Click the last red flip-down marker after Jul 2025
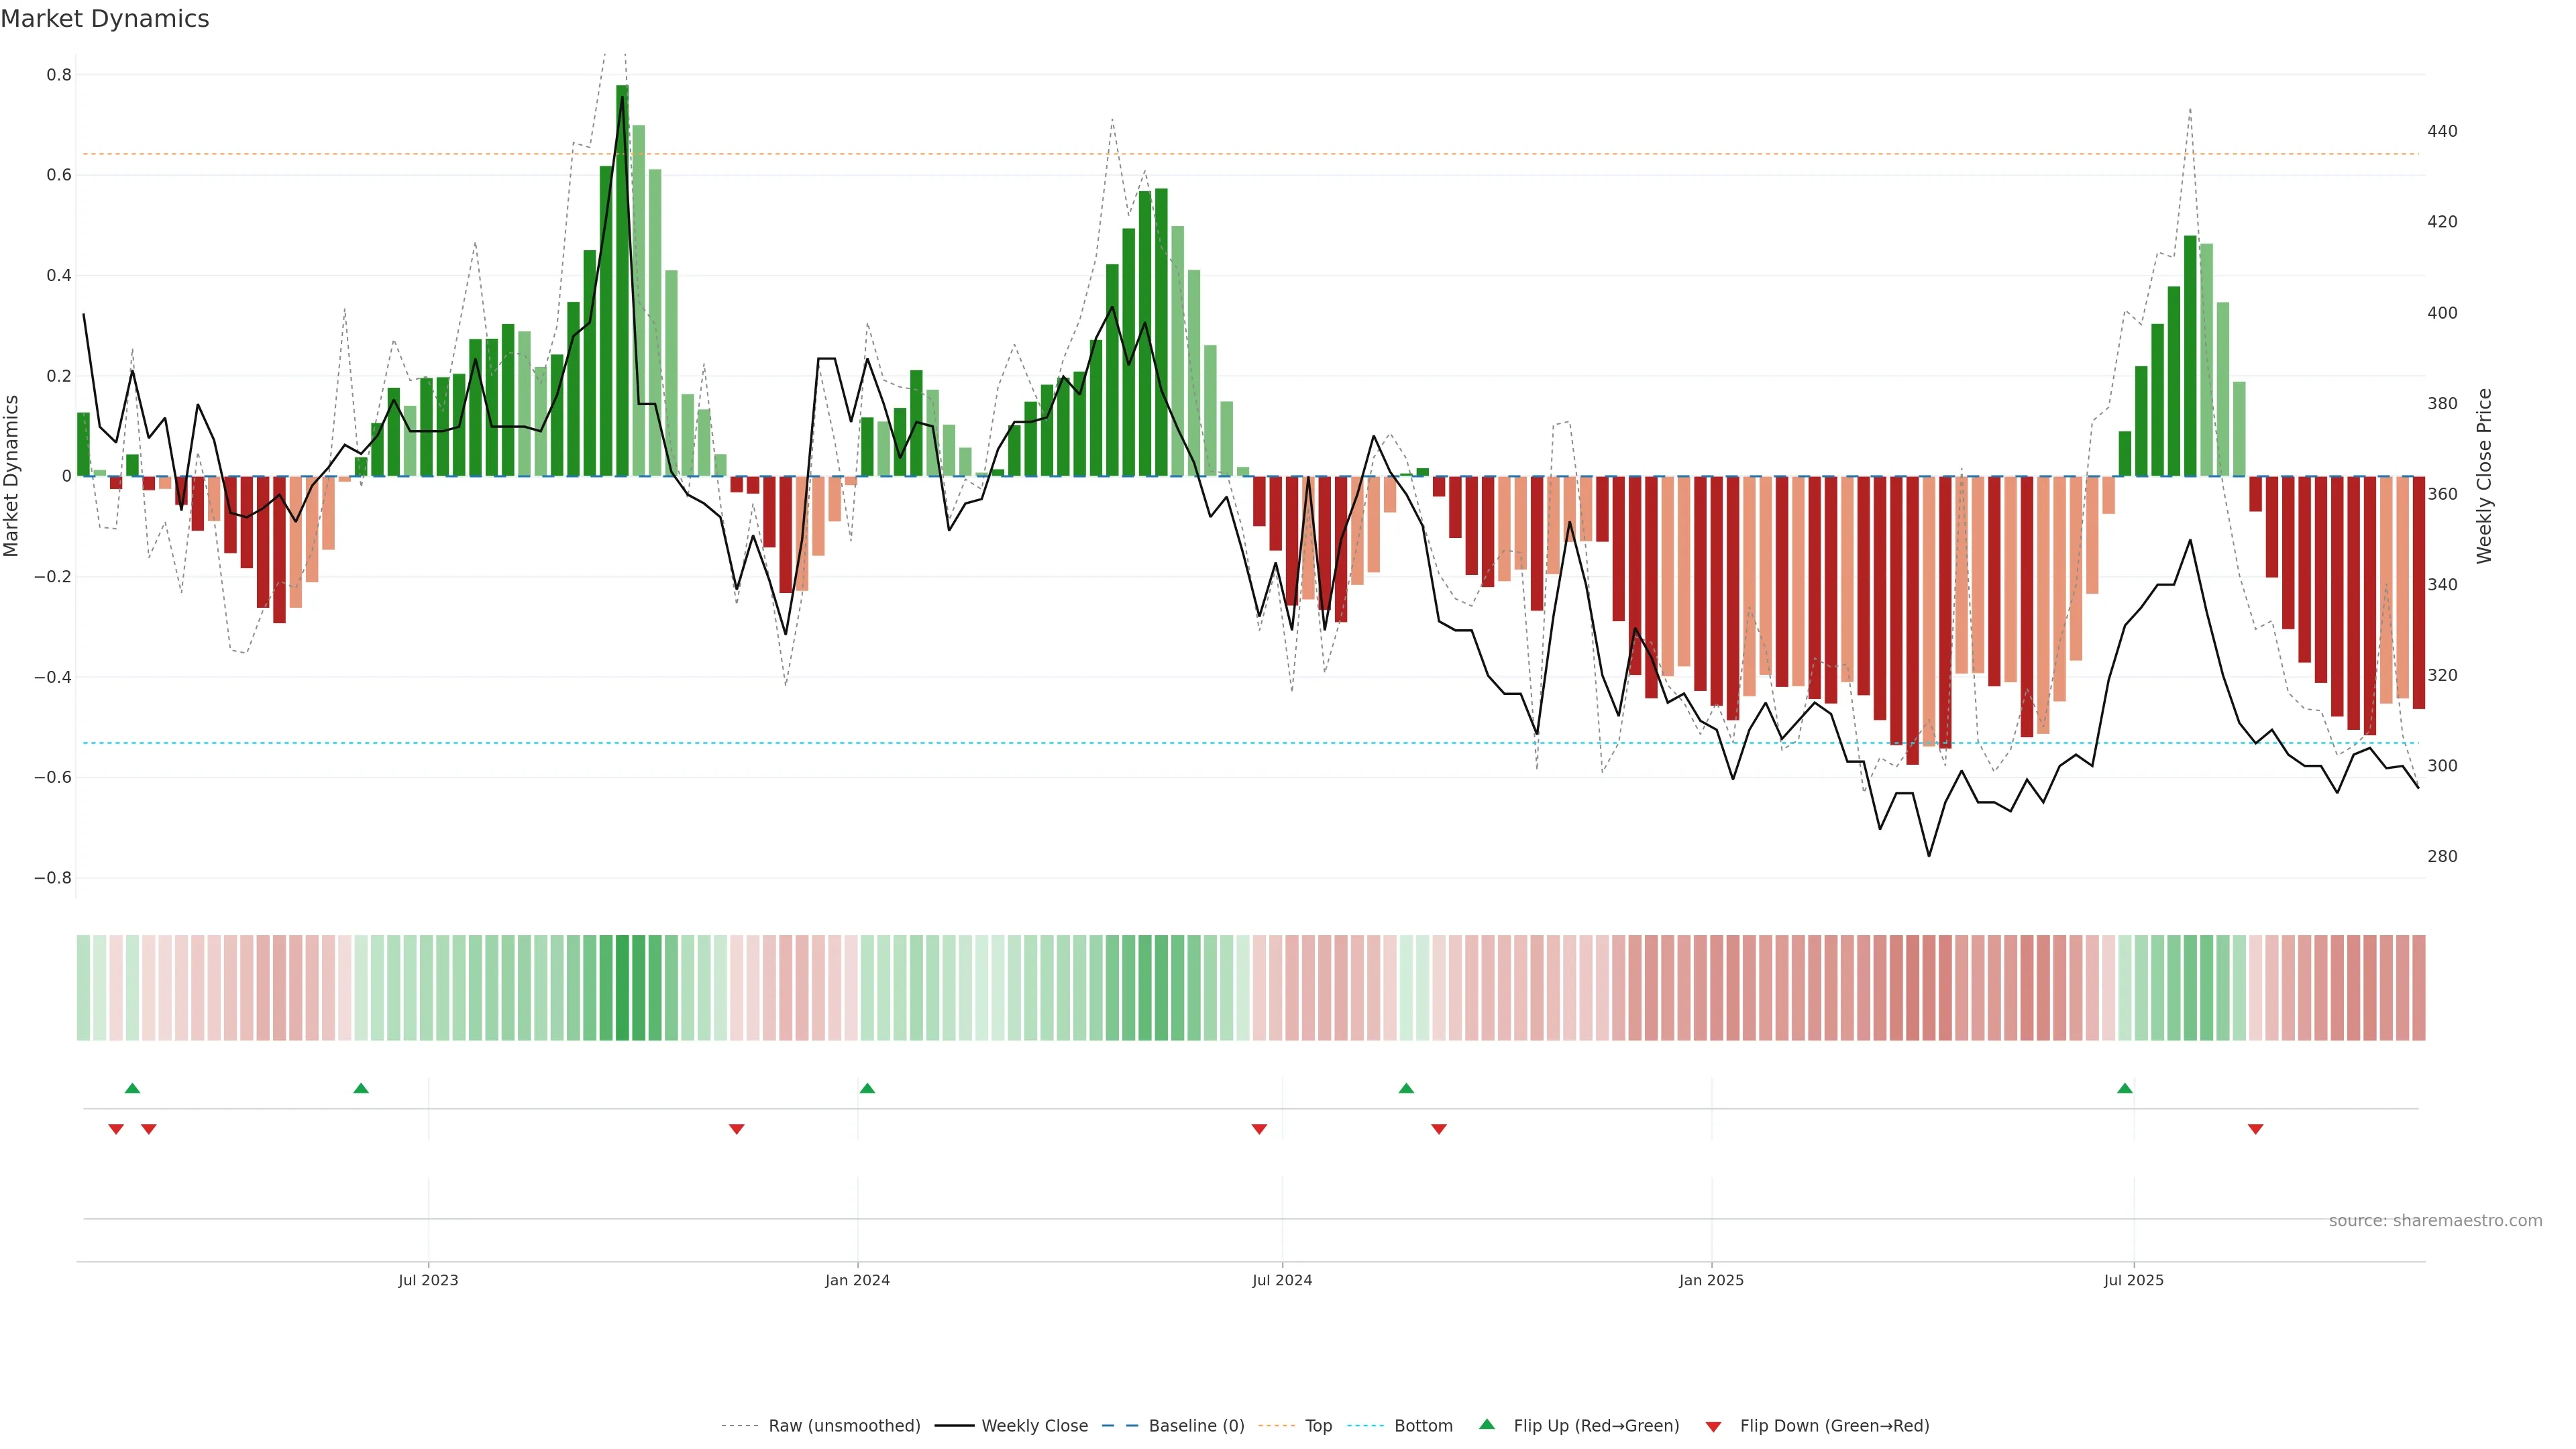The image size is (2576, 1449). (x=2255, y=1129)
